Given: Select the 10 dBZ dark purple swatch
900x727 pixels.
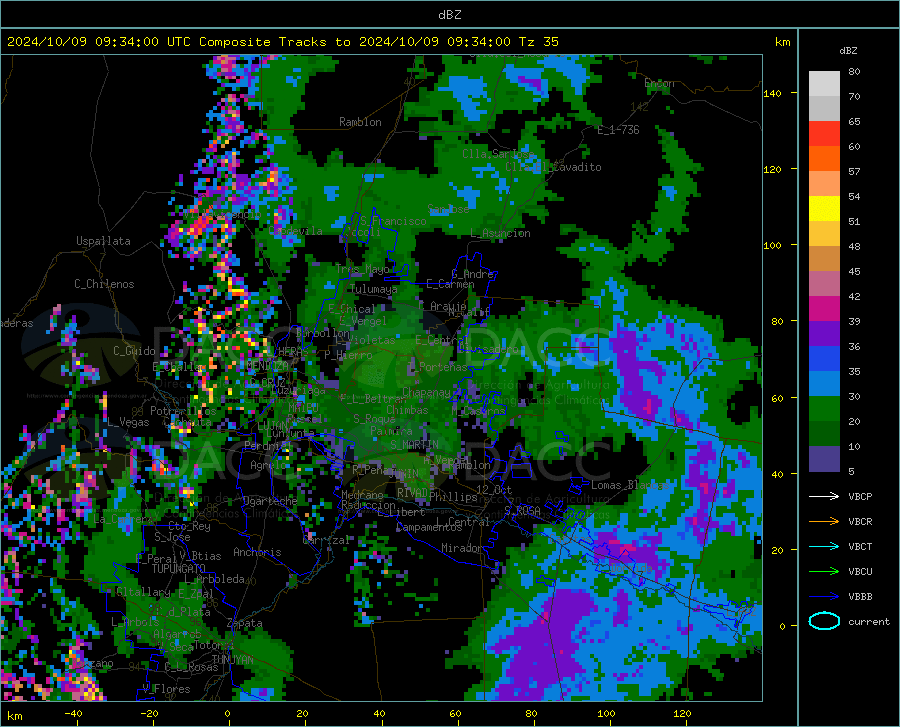Looking at the screenshot, I should (x=824, y=459).
